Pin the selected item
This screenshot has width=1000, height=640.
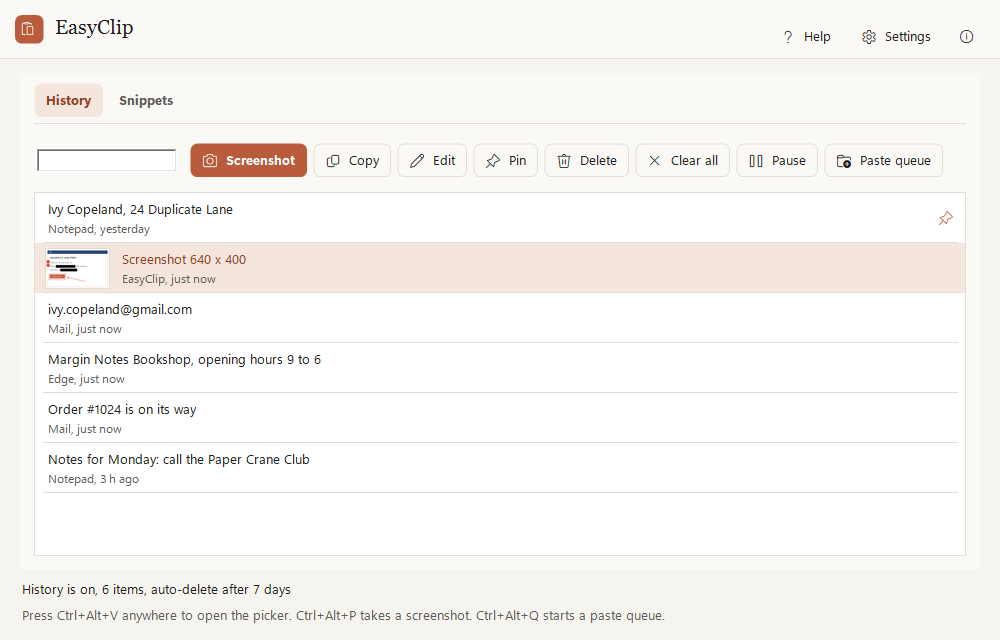click(x=506, y=160)
